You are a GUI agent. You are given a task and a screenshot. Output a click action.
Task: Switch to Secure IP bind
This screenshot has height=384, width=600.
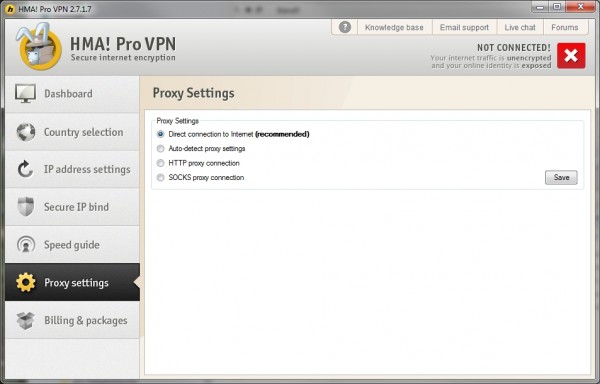tap(72, 207)
